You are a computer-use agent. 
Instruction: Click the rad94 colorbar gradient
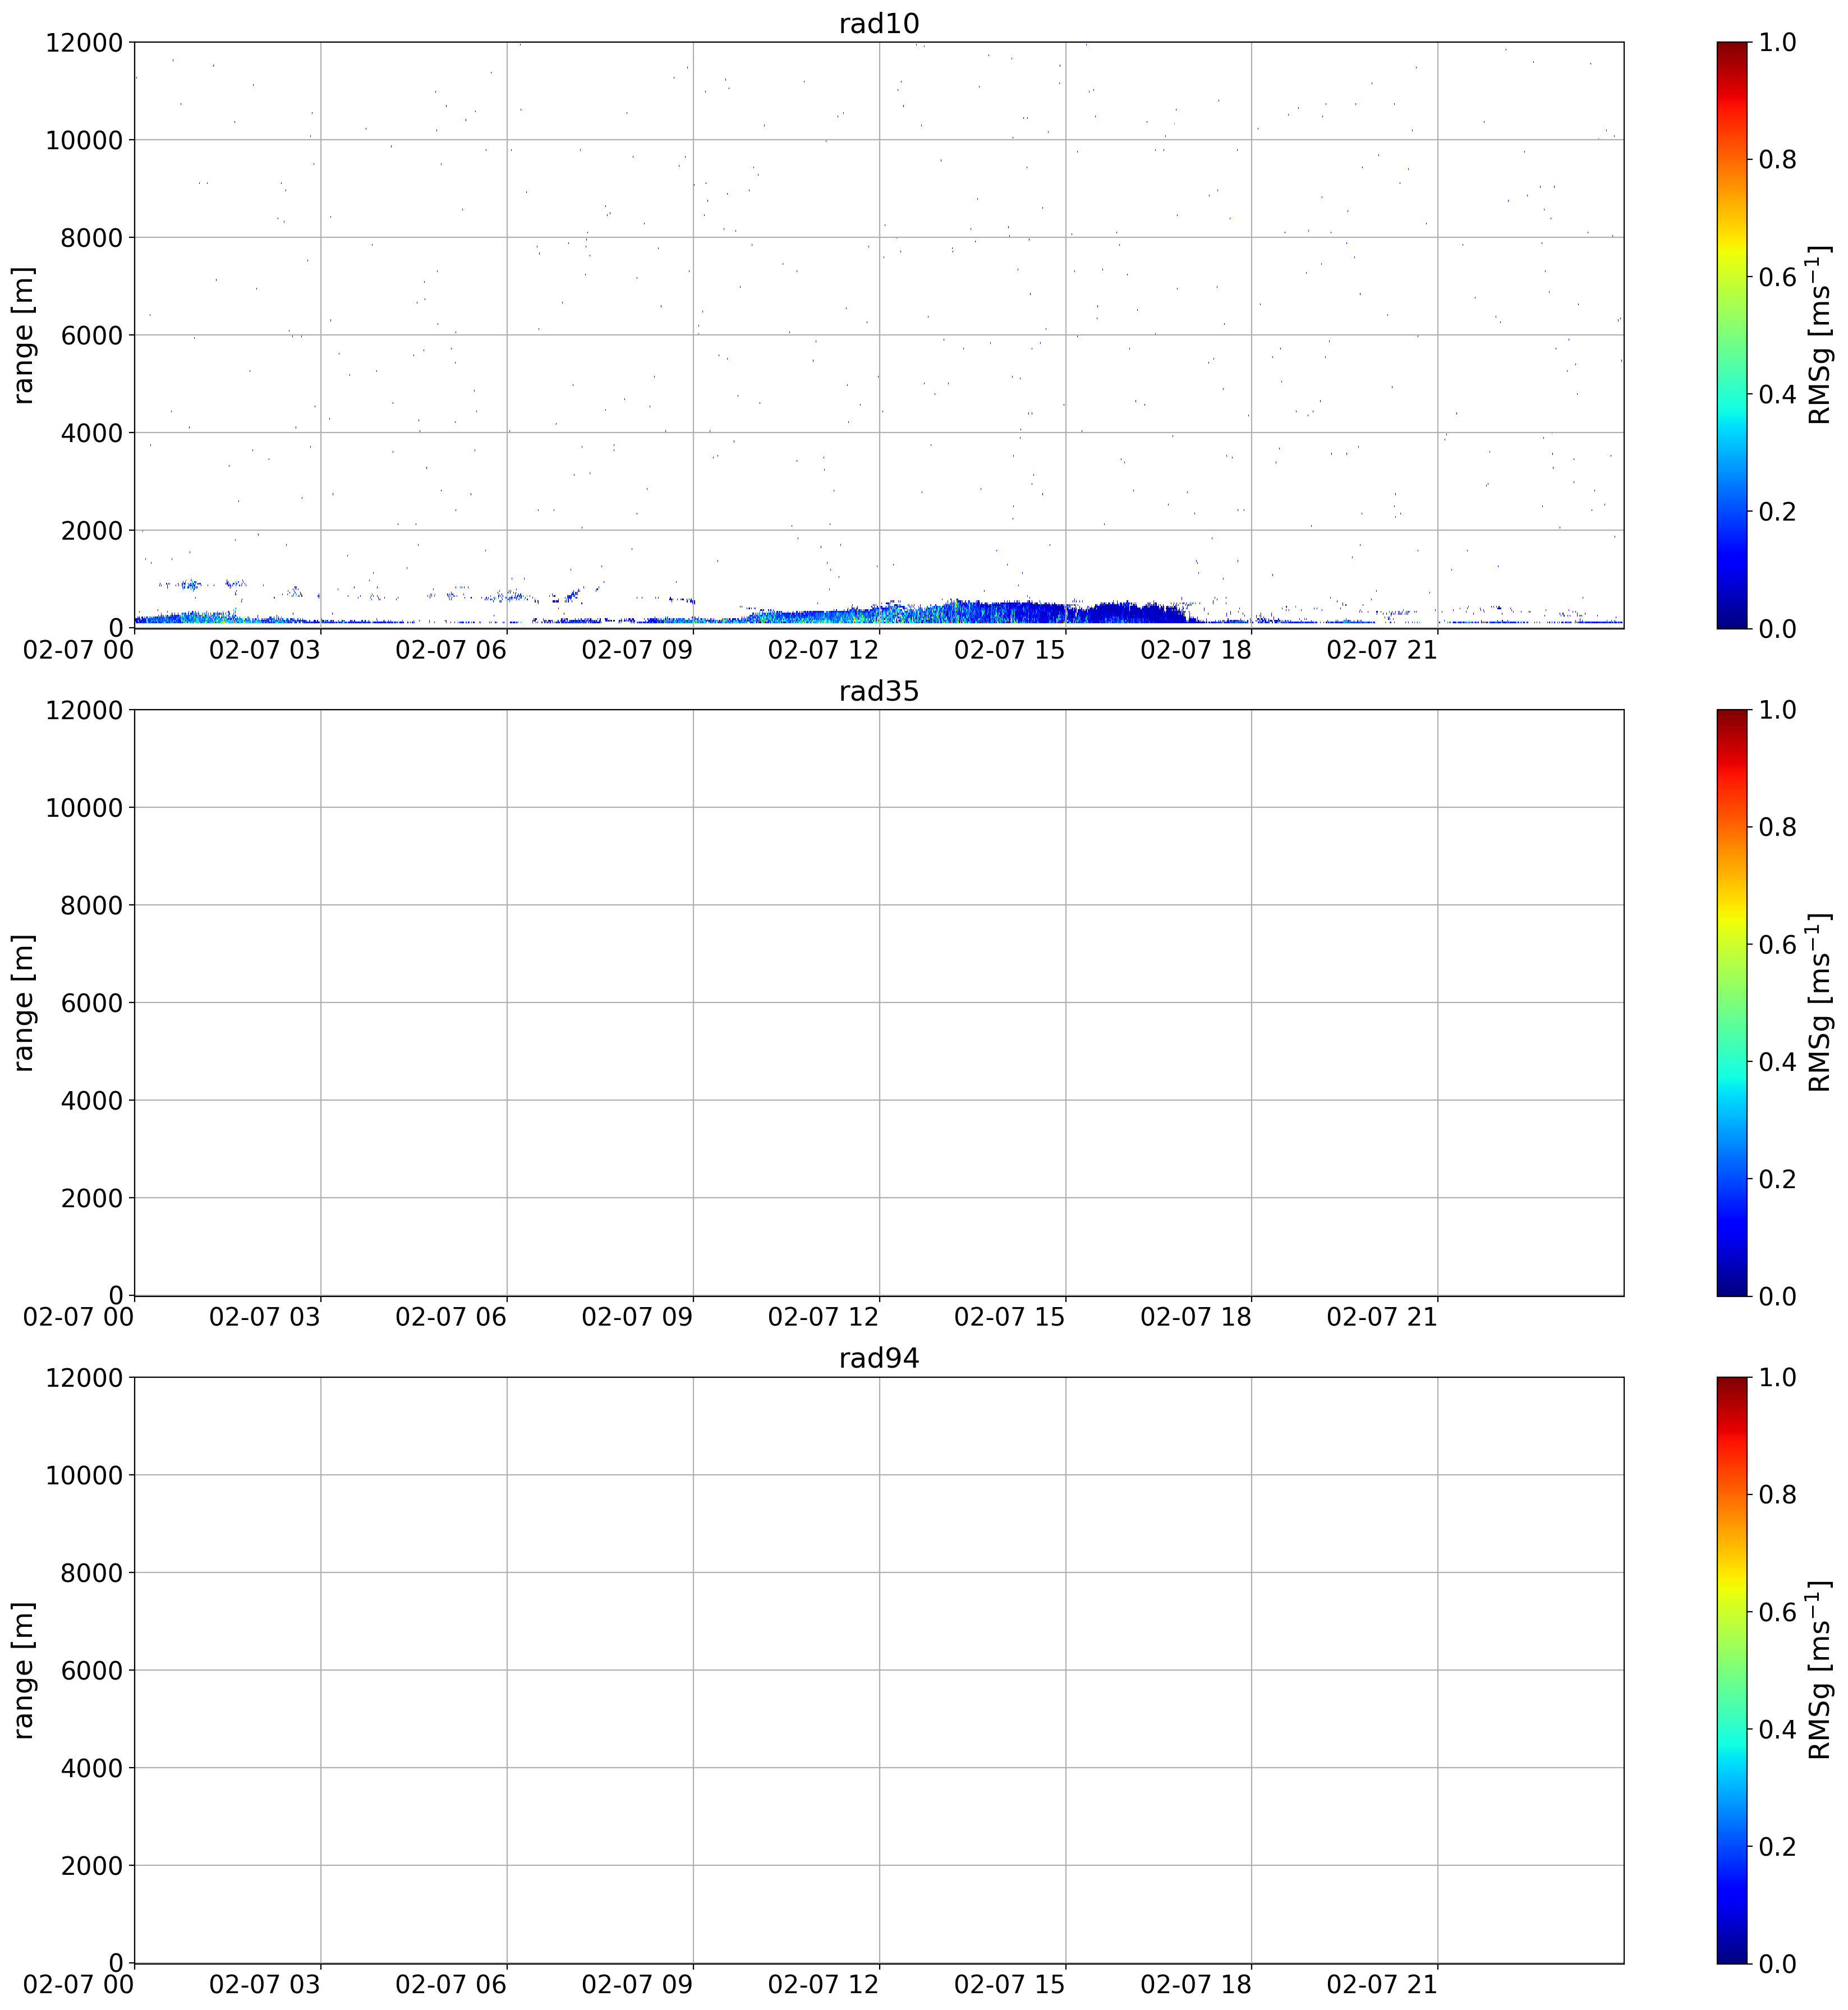tap(1732, 1670)
